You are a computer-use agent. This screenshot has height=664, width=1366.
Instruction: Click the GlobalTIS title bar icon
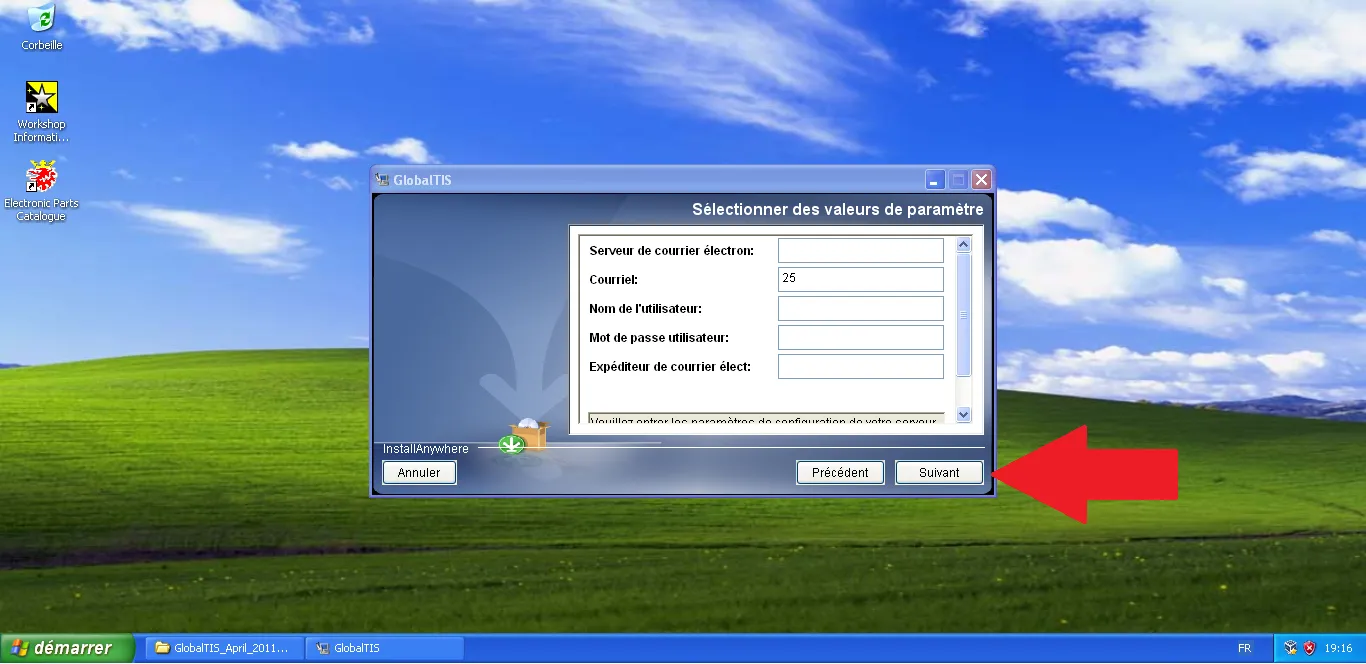[382, 179]
